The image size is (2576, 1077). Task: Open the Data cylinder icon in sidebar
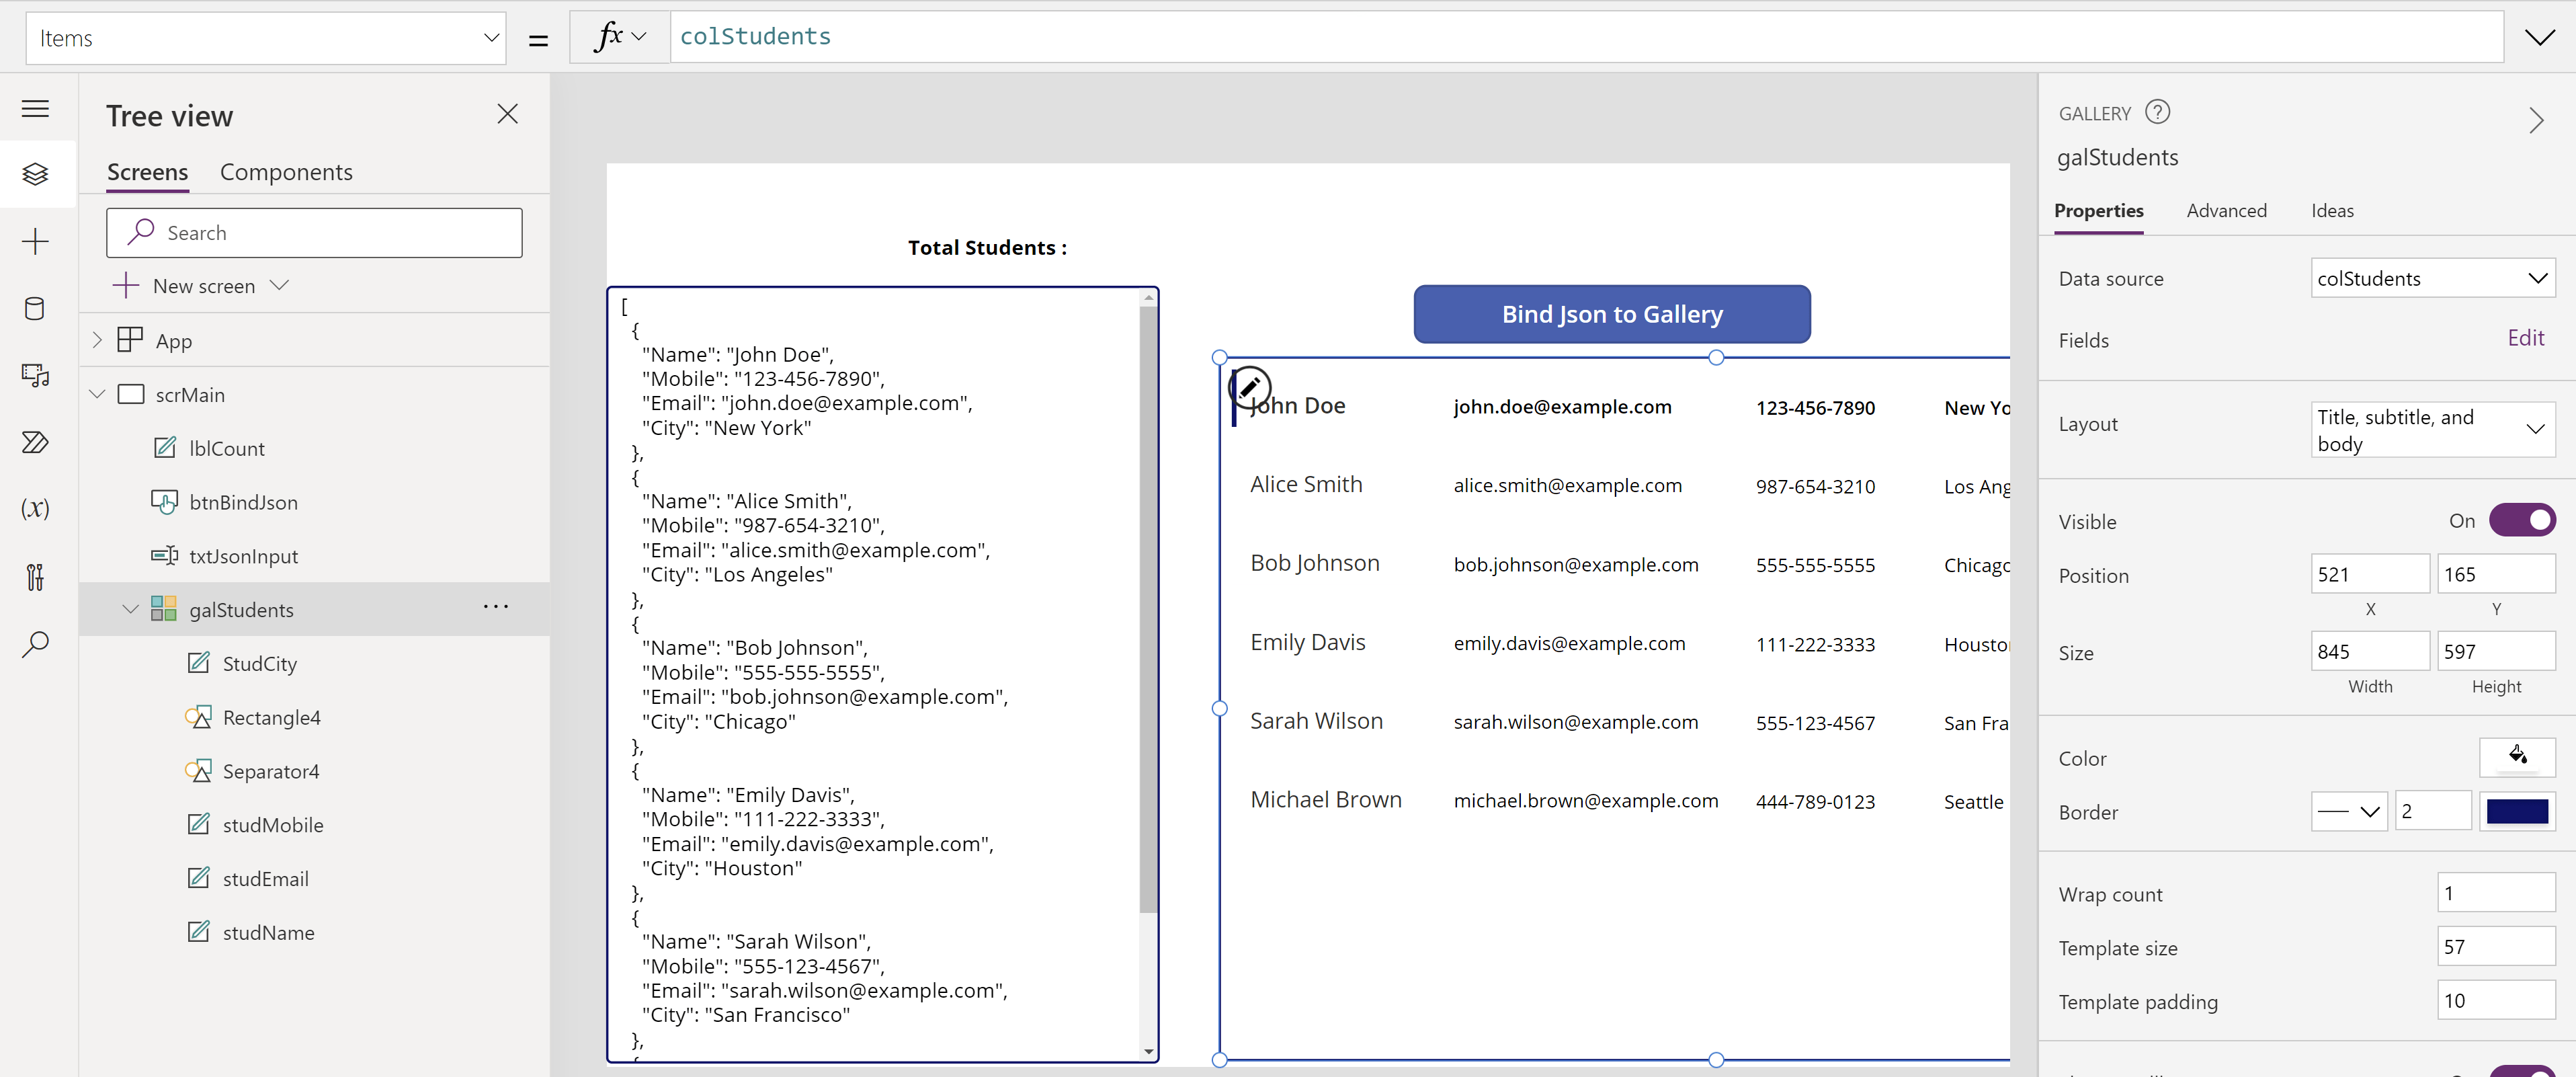36,308
